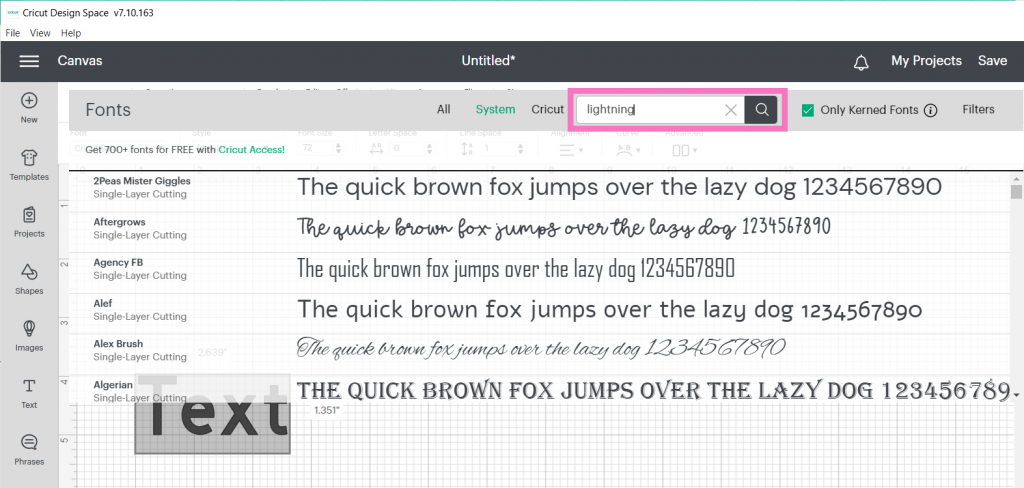Open the Shapes tool
The width and height of the screenshot is (1024, 488).
(29, 272)
